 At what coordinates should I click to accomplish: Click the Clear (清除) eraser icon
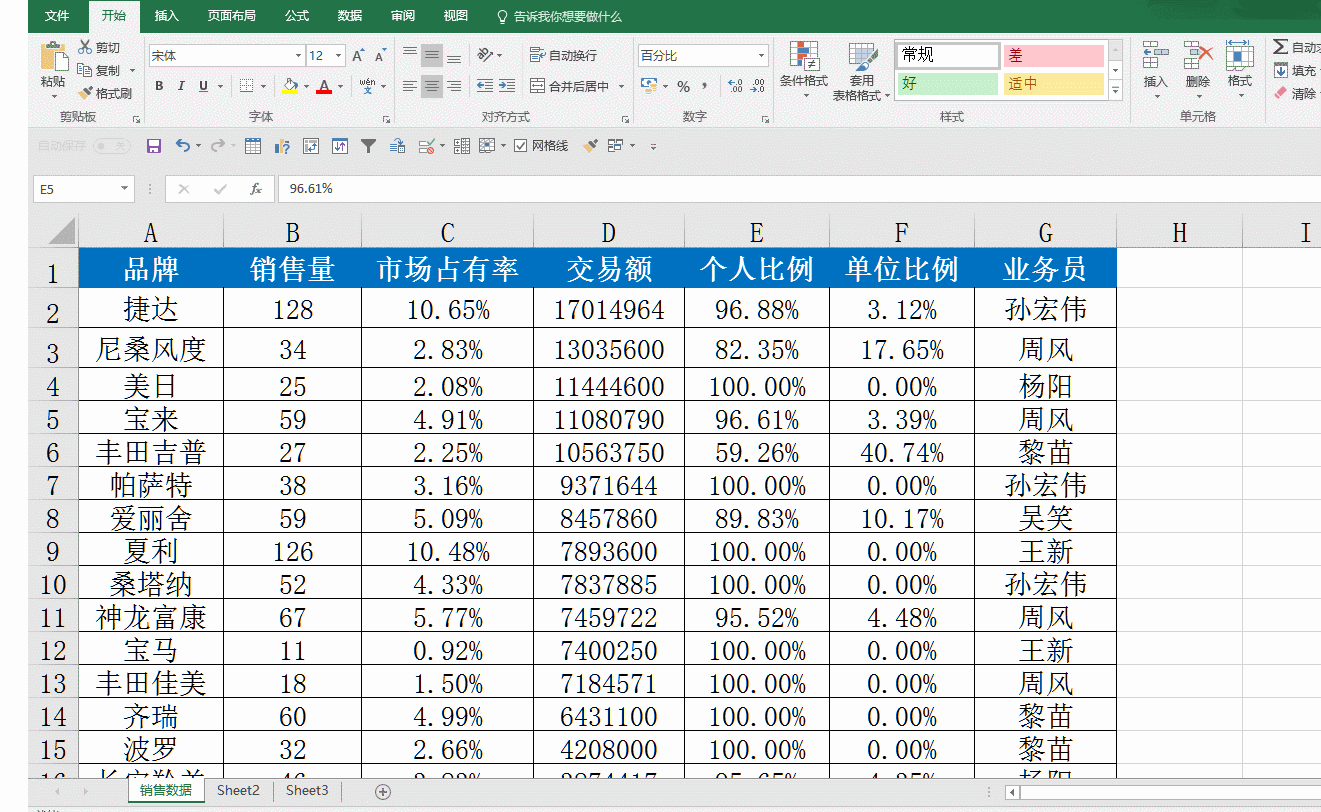[x=1281, y=93]
